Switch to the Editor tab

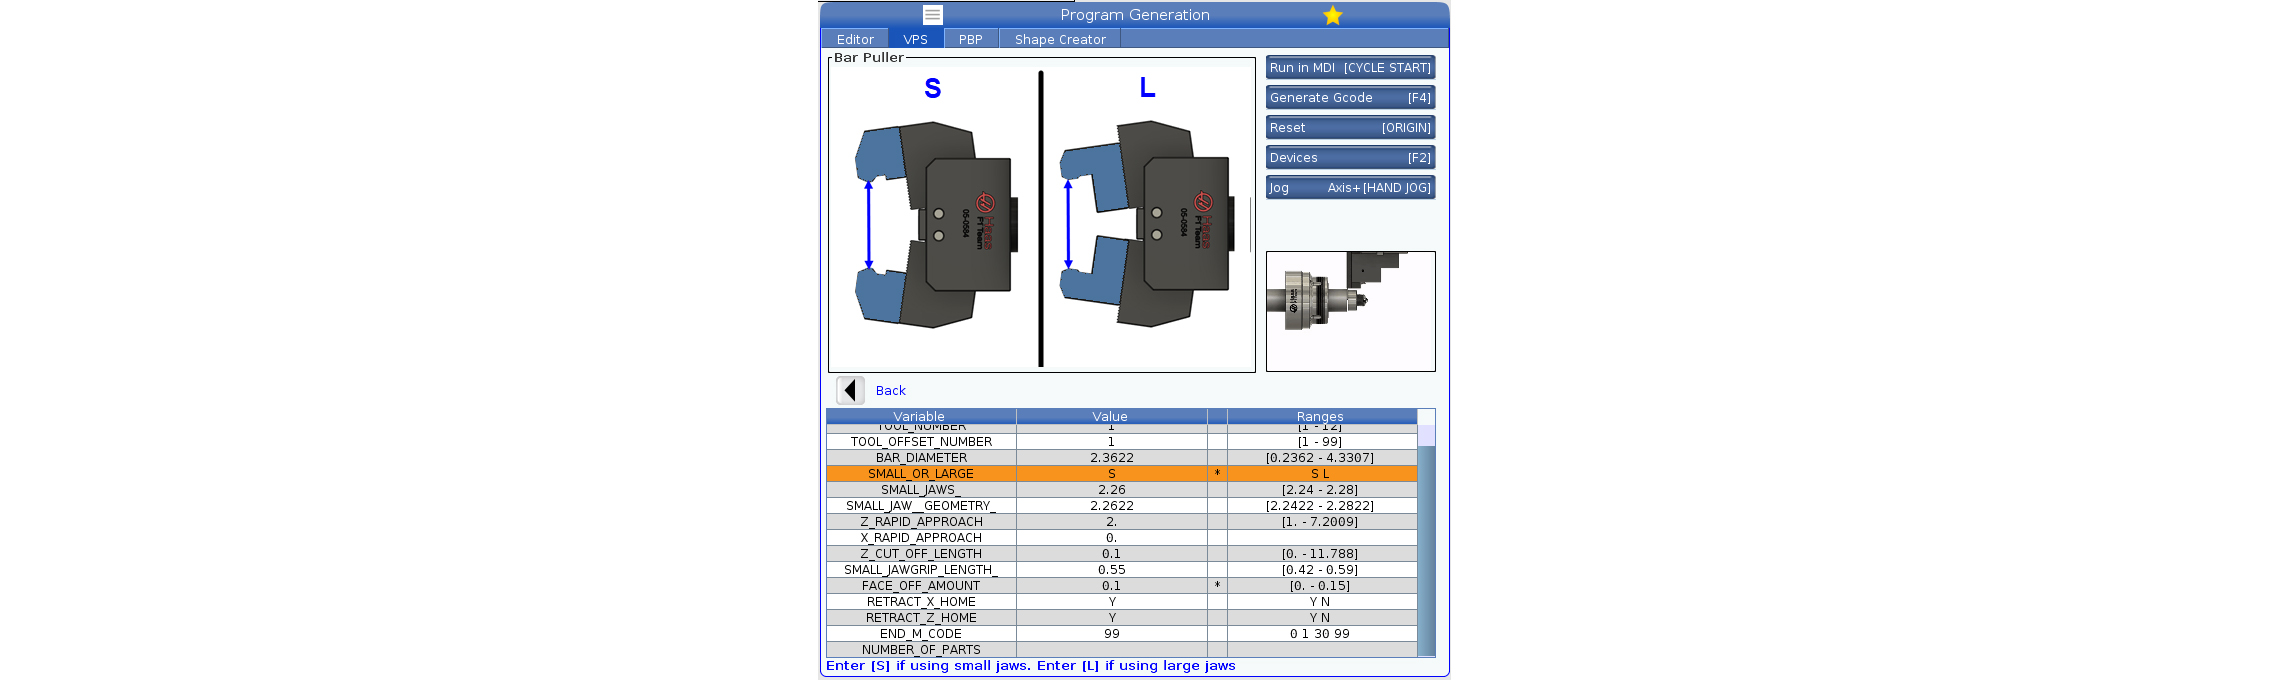coord(855,39)
